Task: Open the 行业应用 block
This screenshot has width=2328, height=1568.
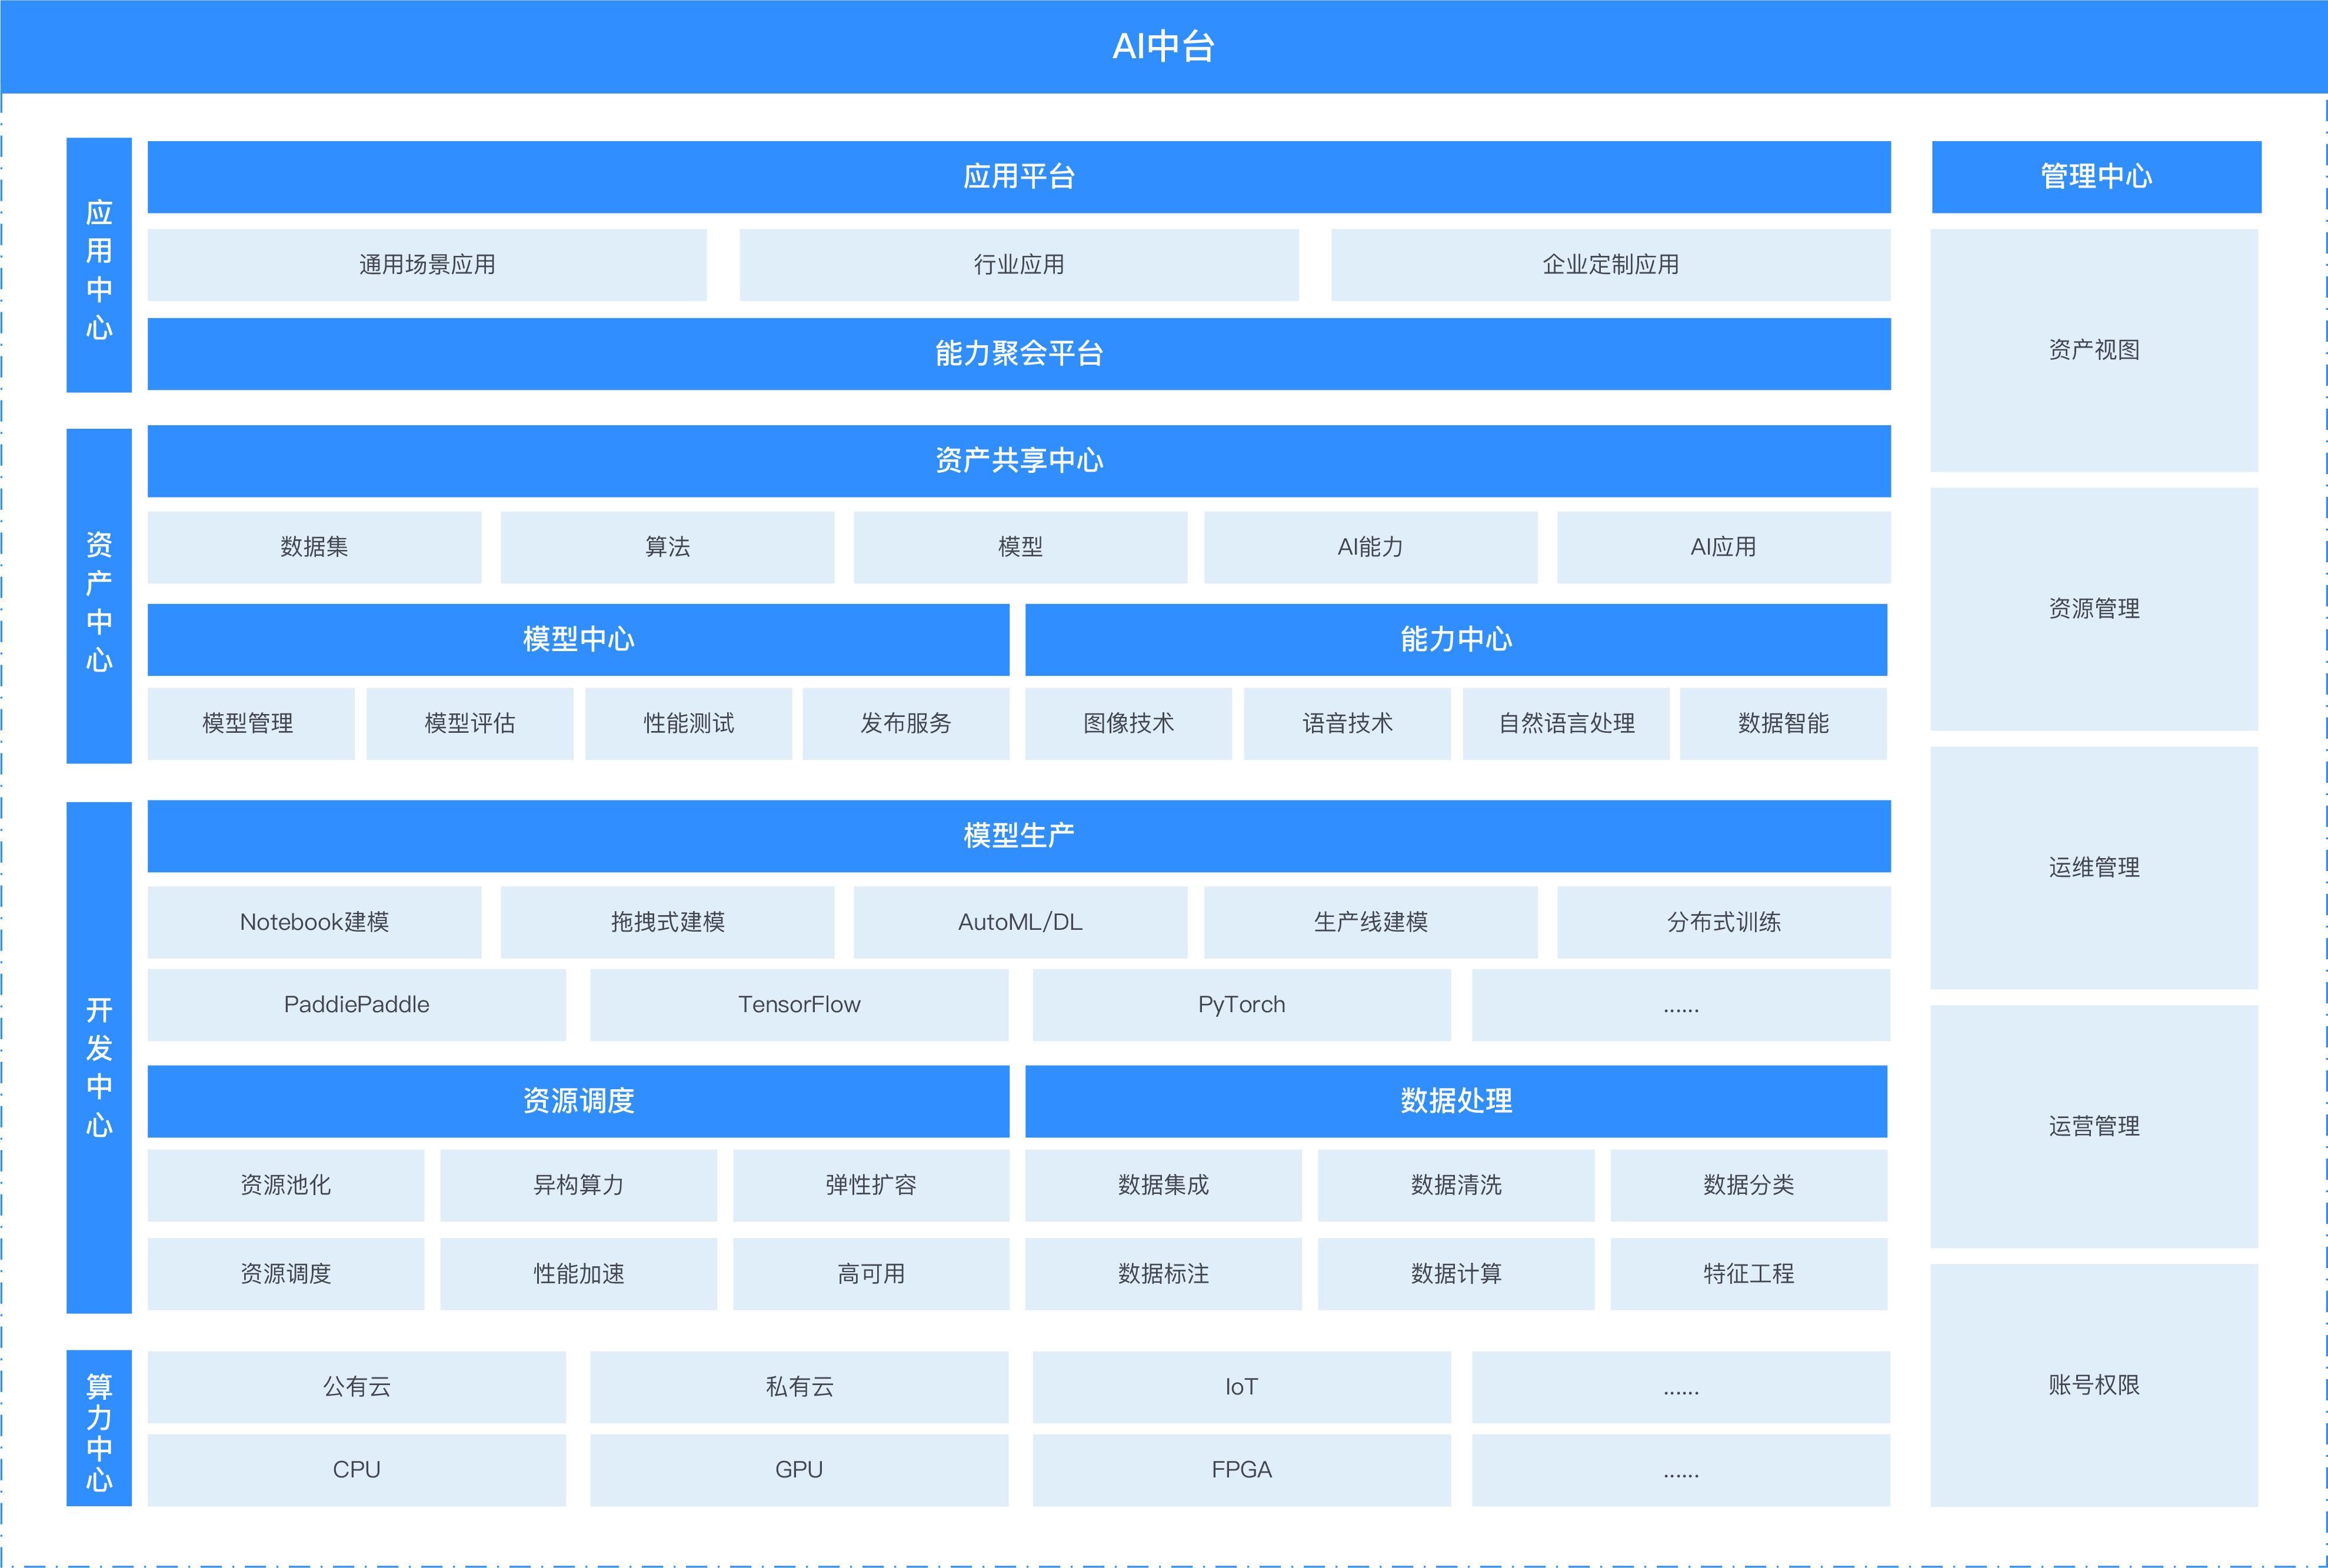Action: (1018, 265)
